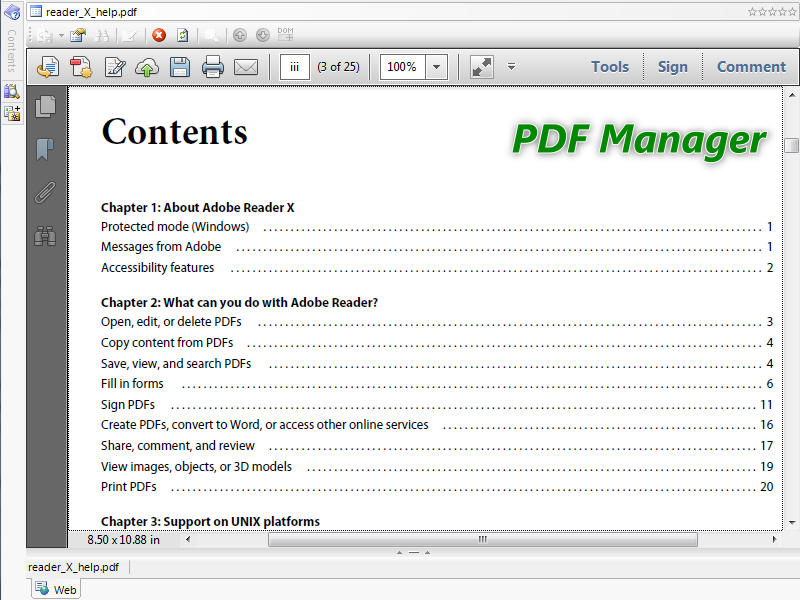The image size is (800, 600).
Task: Click 'Chapter 3: Support on UNIX platforms' heading
Action: [210, 521]
